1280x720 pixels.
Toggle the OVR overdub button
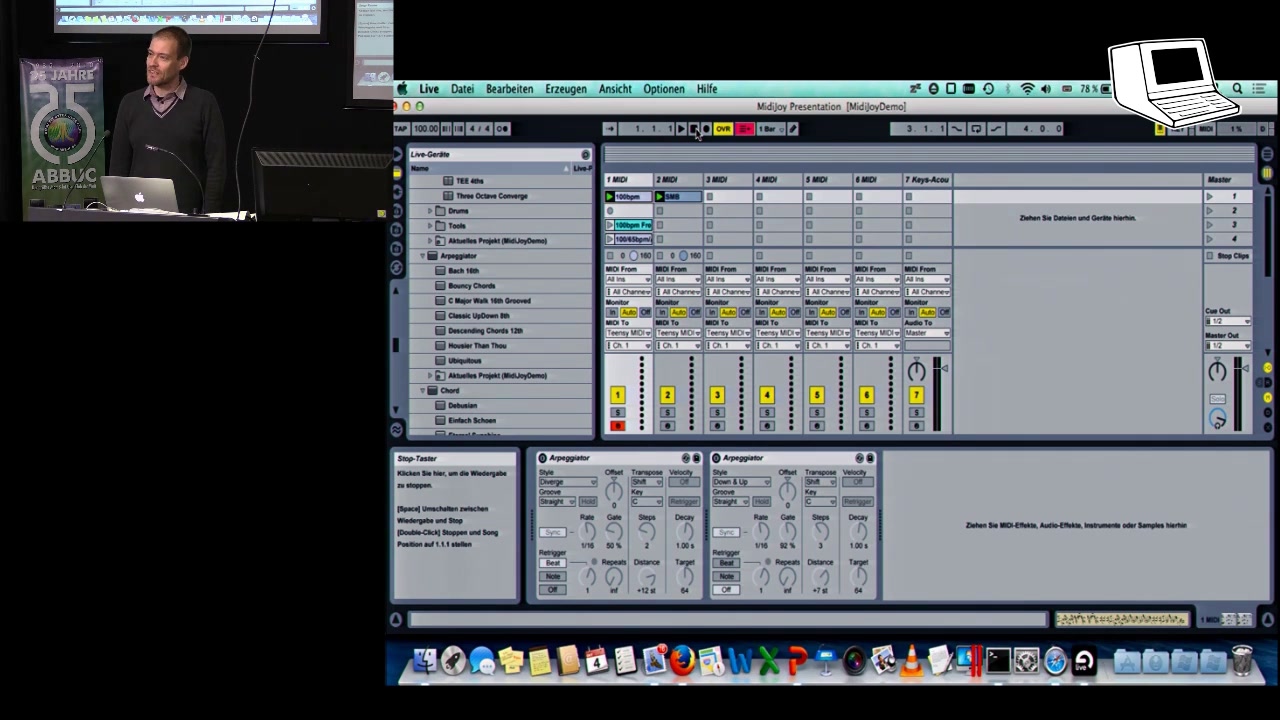click(723, 129)
